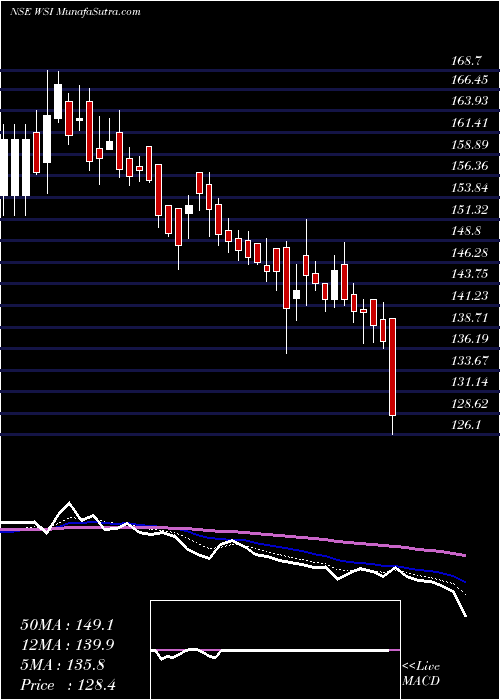Click the last large red candlestick
The height and width of the screenshot is (700, 500).
pyautogui.click(x=393, y=367)
